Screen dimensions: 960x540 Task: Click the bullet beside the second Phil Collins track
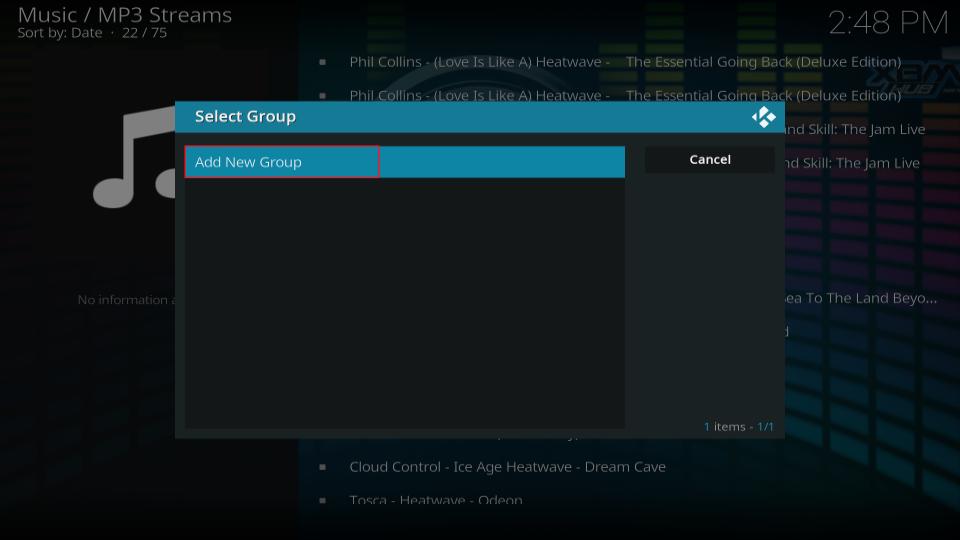(322, 96)
